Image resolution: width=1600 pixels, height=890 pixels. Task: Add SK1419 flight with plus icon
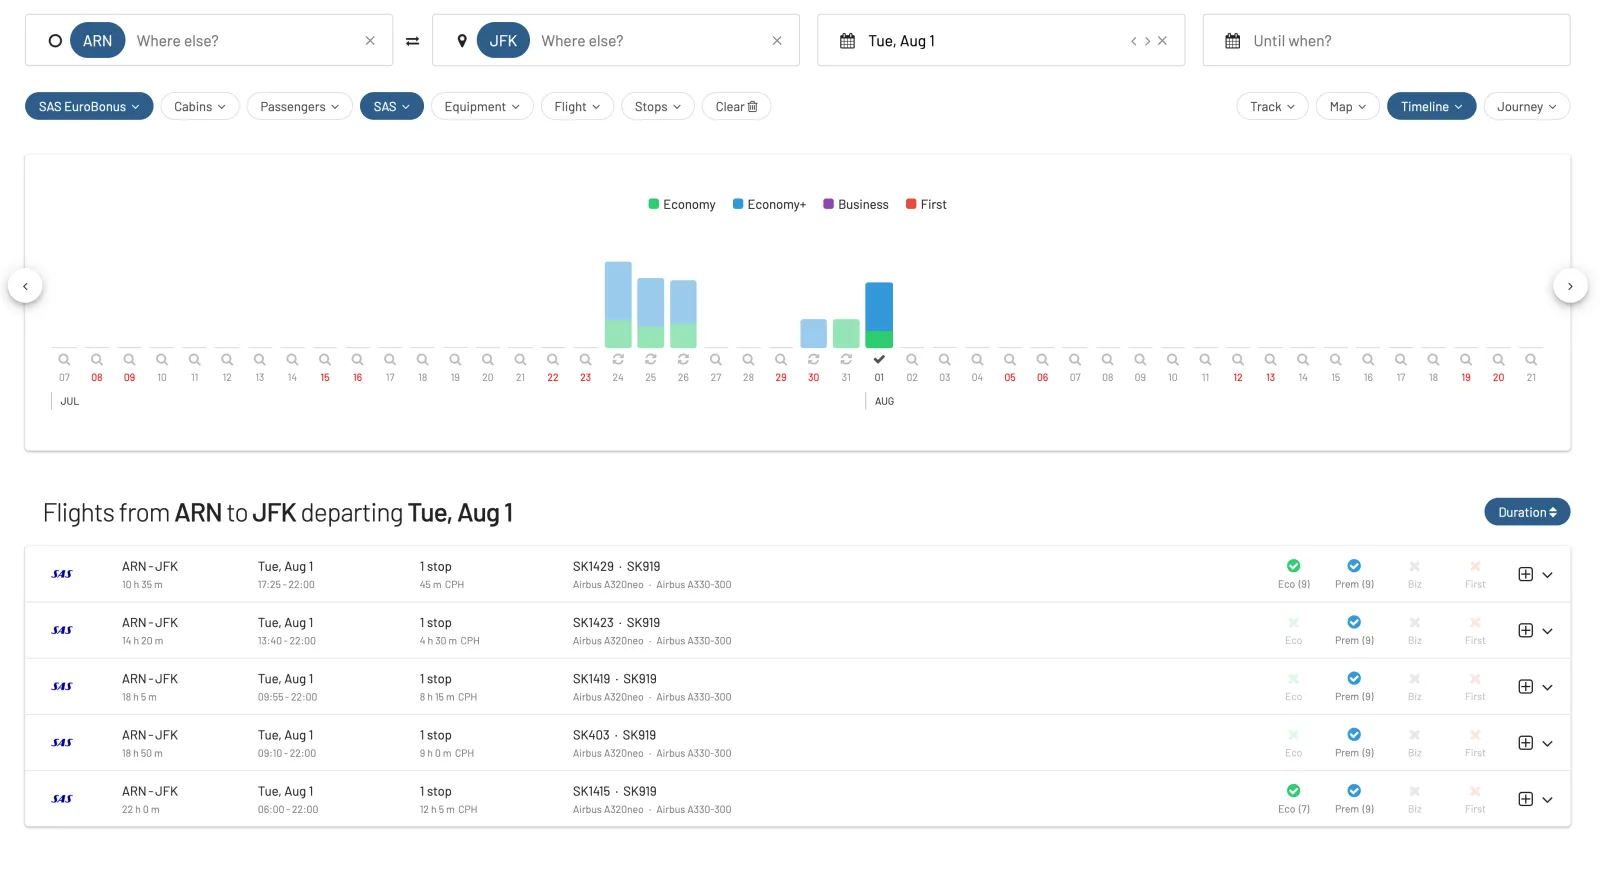click(1526, 686)
